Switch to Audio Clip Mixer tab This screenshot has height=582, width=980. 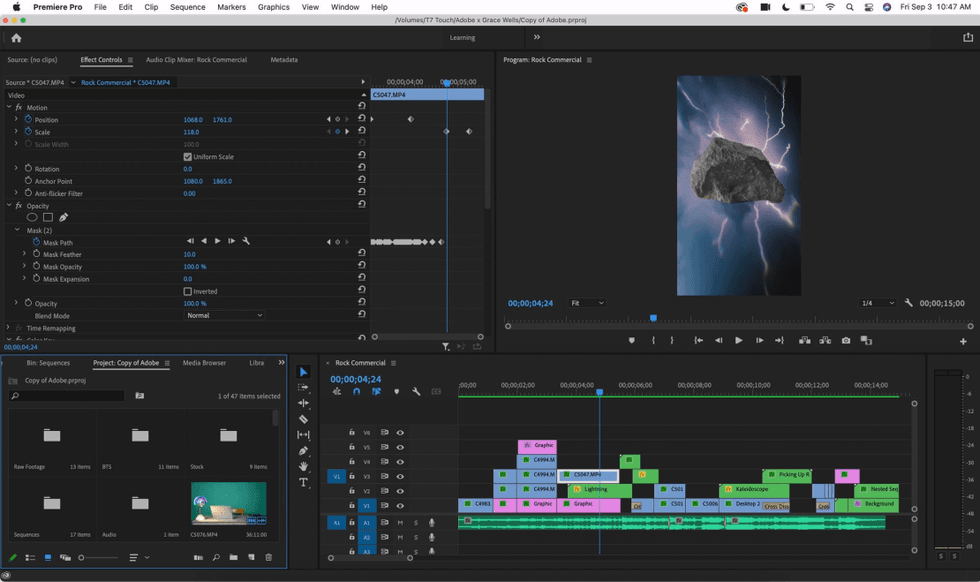click(x=196, y=60)
